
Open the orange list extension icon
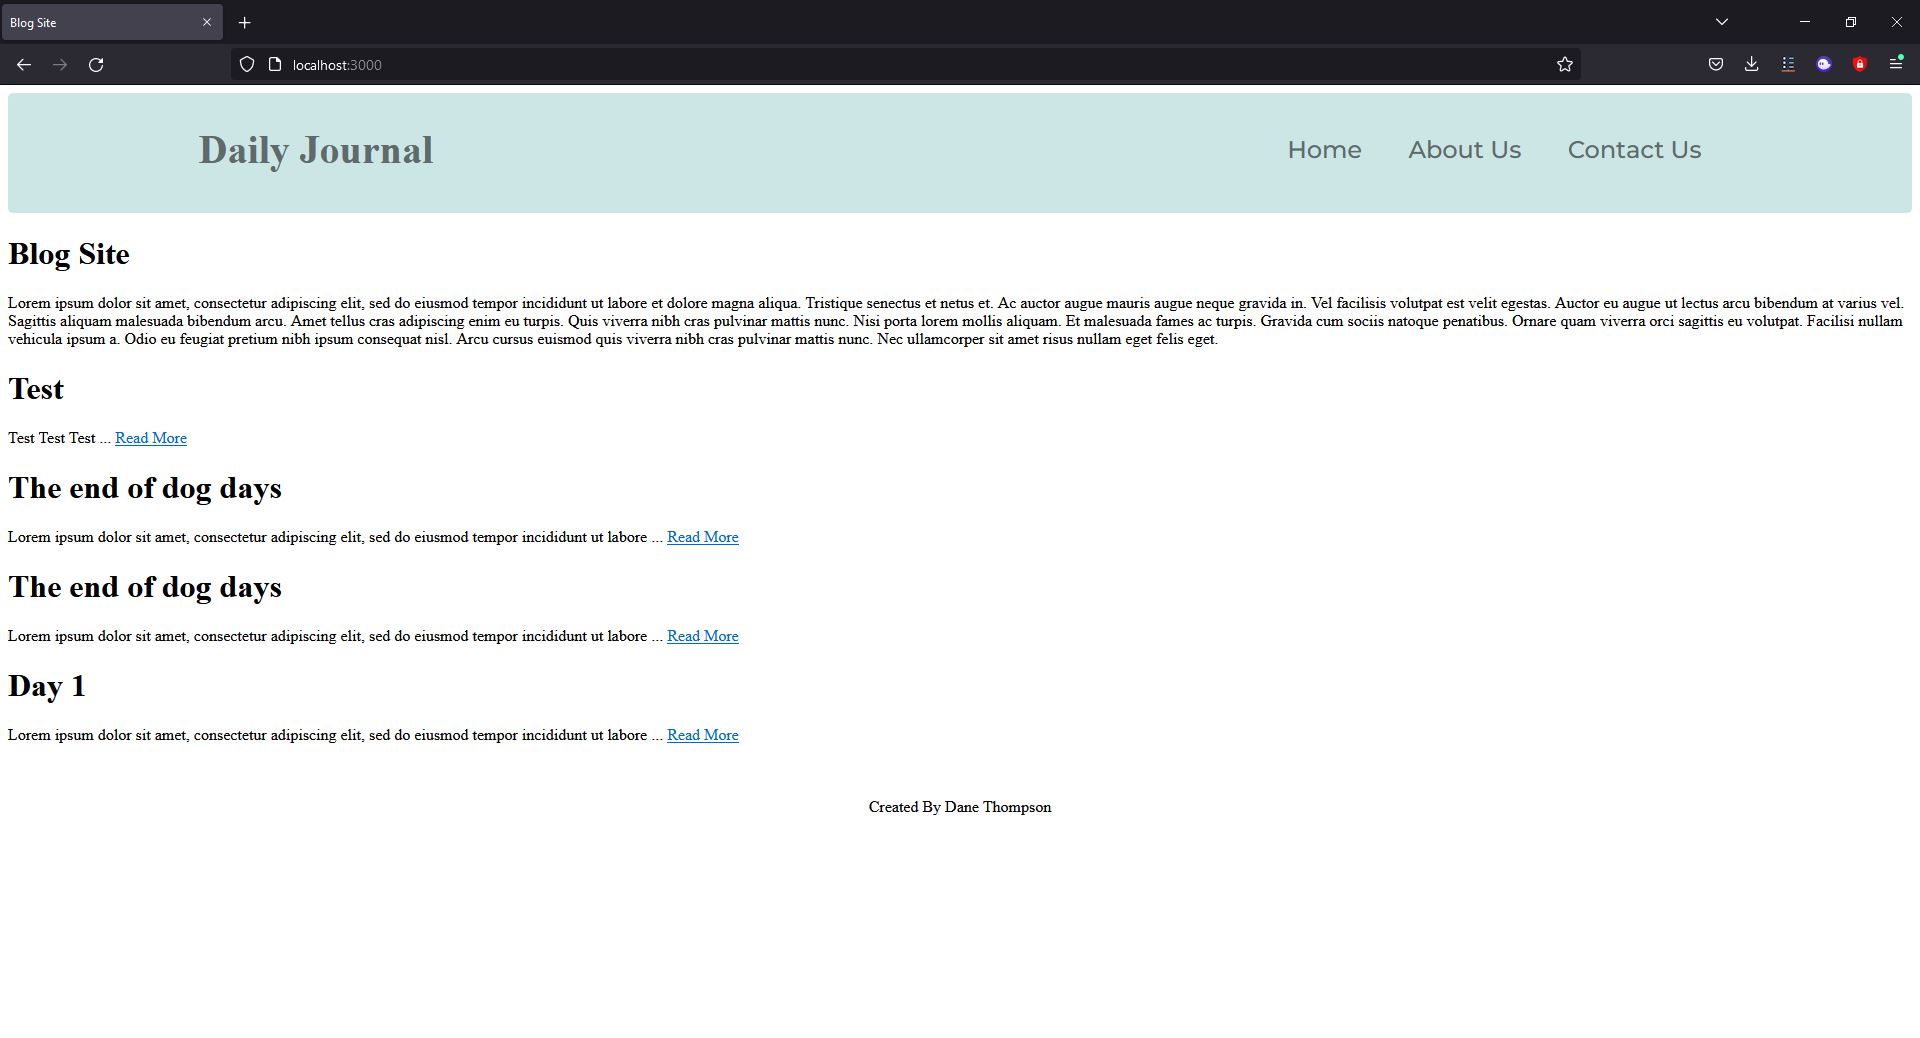coord(1788,65)
